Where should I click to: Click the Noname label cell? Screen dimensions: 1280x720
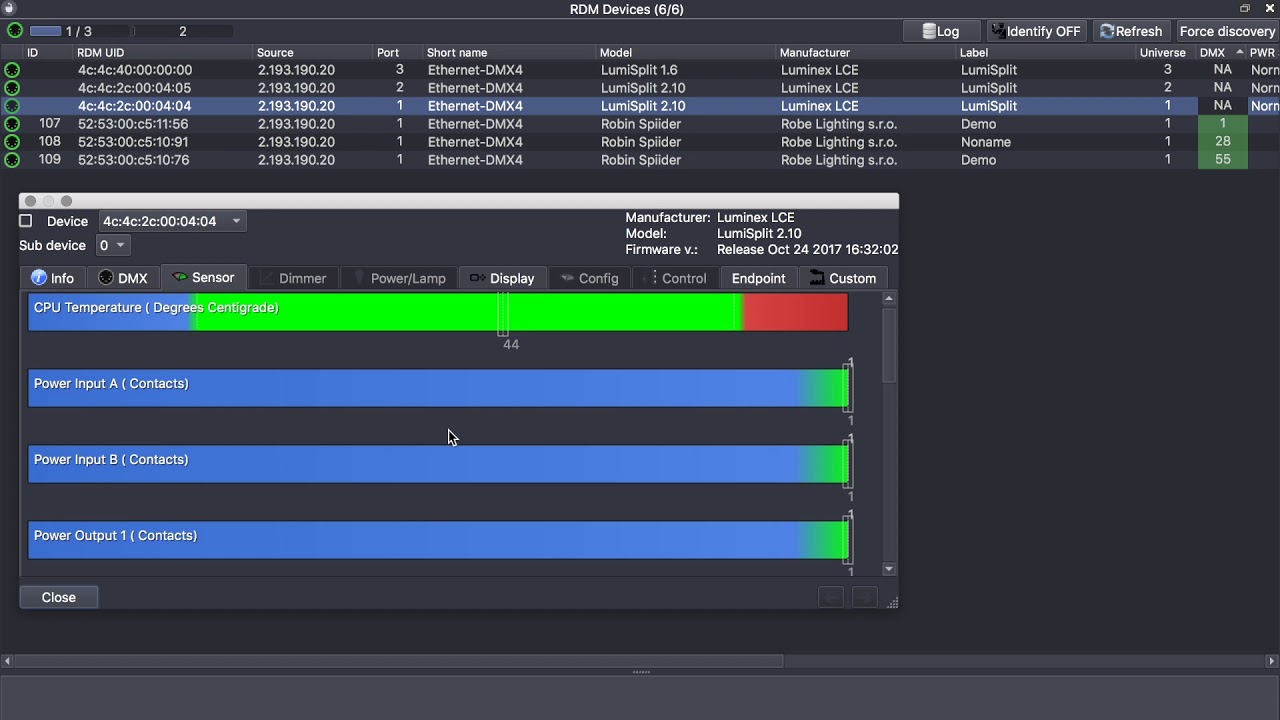pos(986,142)
